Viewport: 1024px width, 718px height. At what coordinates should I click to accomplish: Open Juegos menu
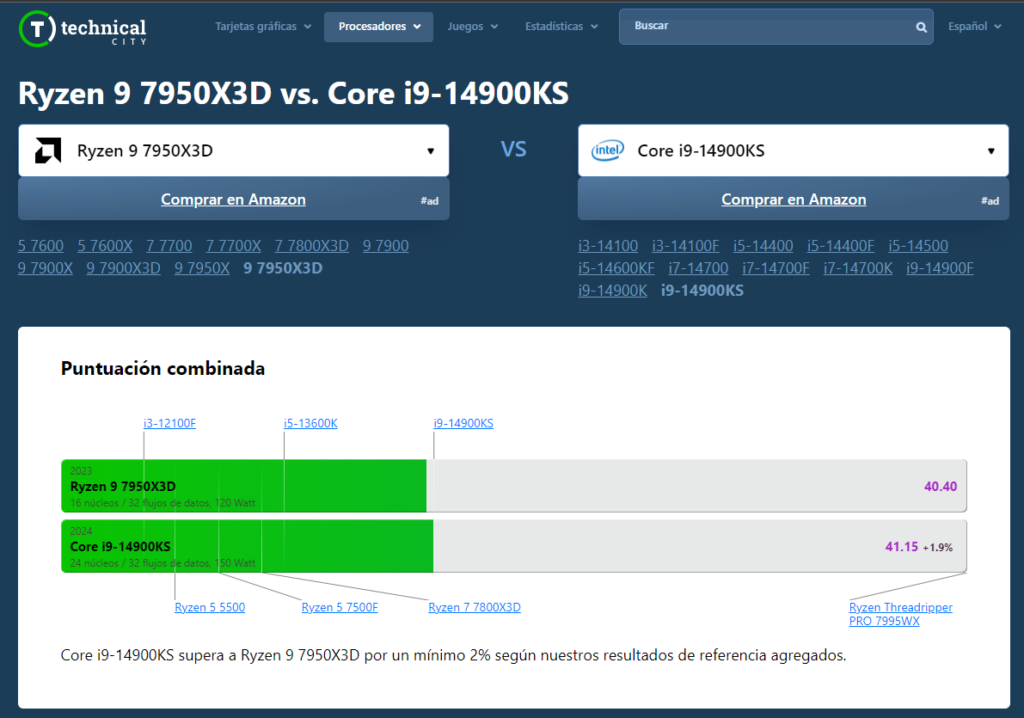[x=472, y=27]
